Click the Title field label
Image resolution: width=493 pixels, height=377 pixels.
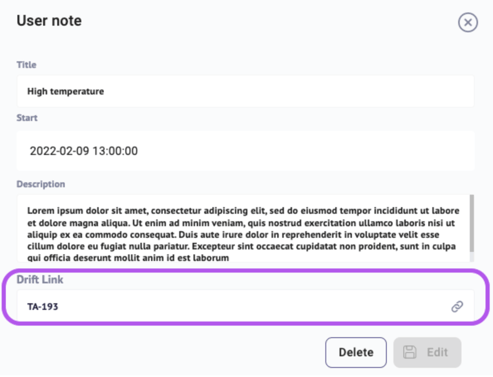click(26, 65)
